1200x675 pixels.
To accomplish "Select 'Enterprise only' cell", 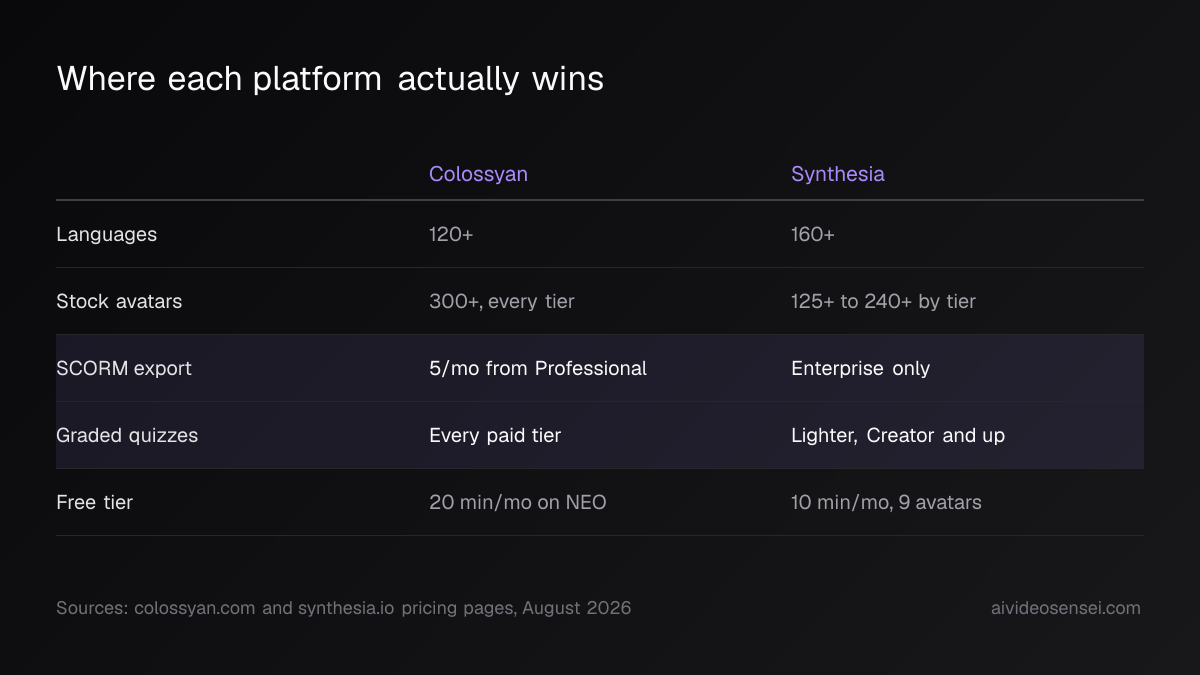I will coord(860,369).
